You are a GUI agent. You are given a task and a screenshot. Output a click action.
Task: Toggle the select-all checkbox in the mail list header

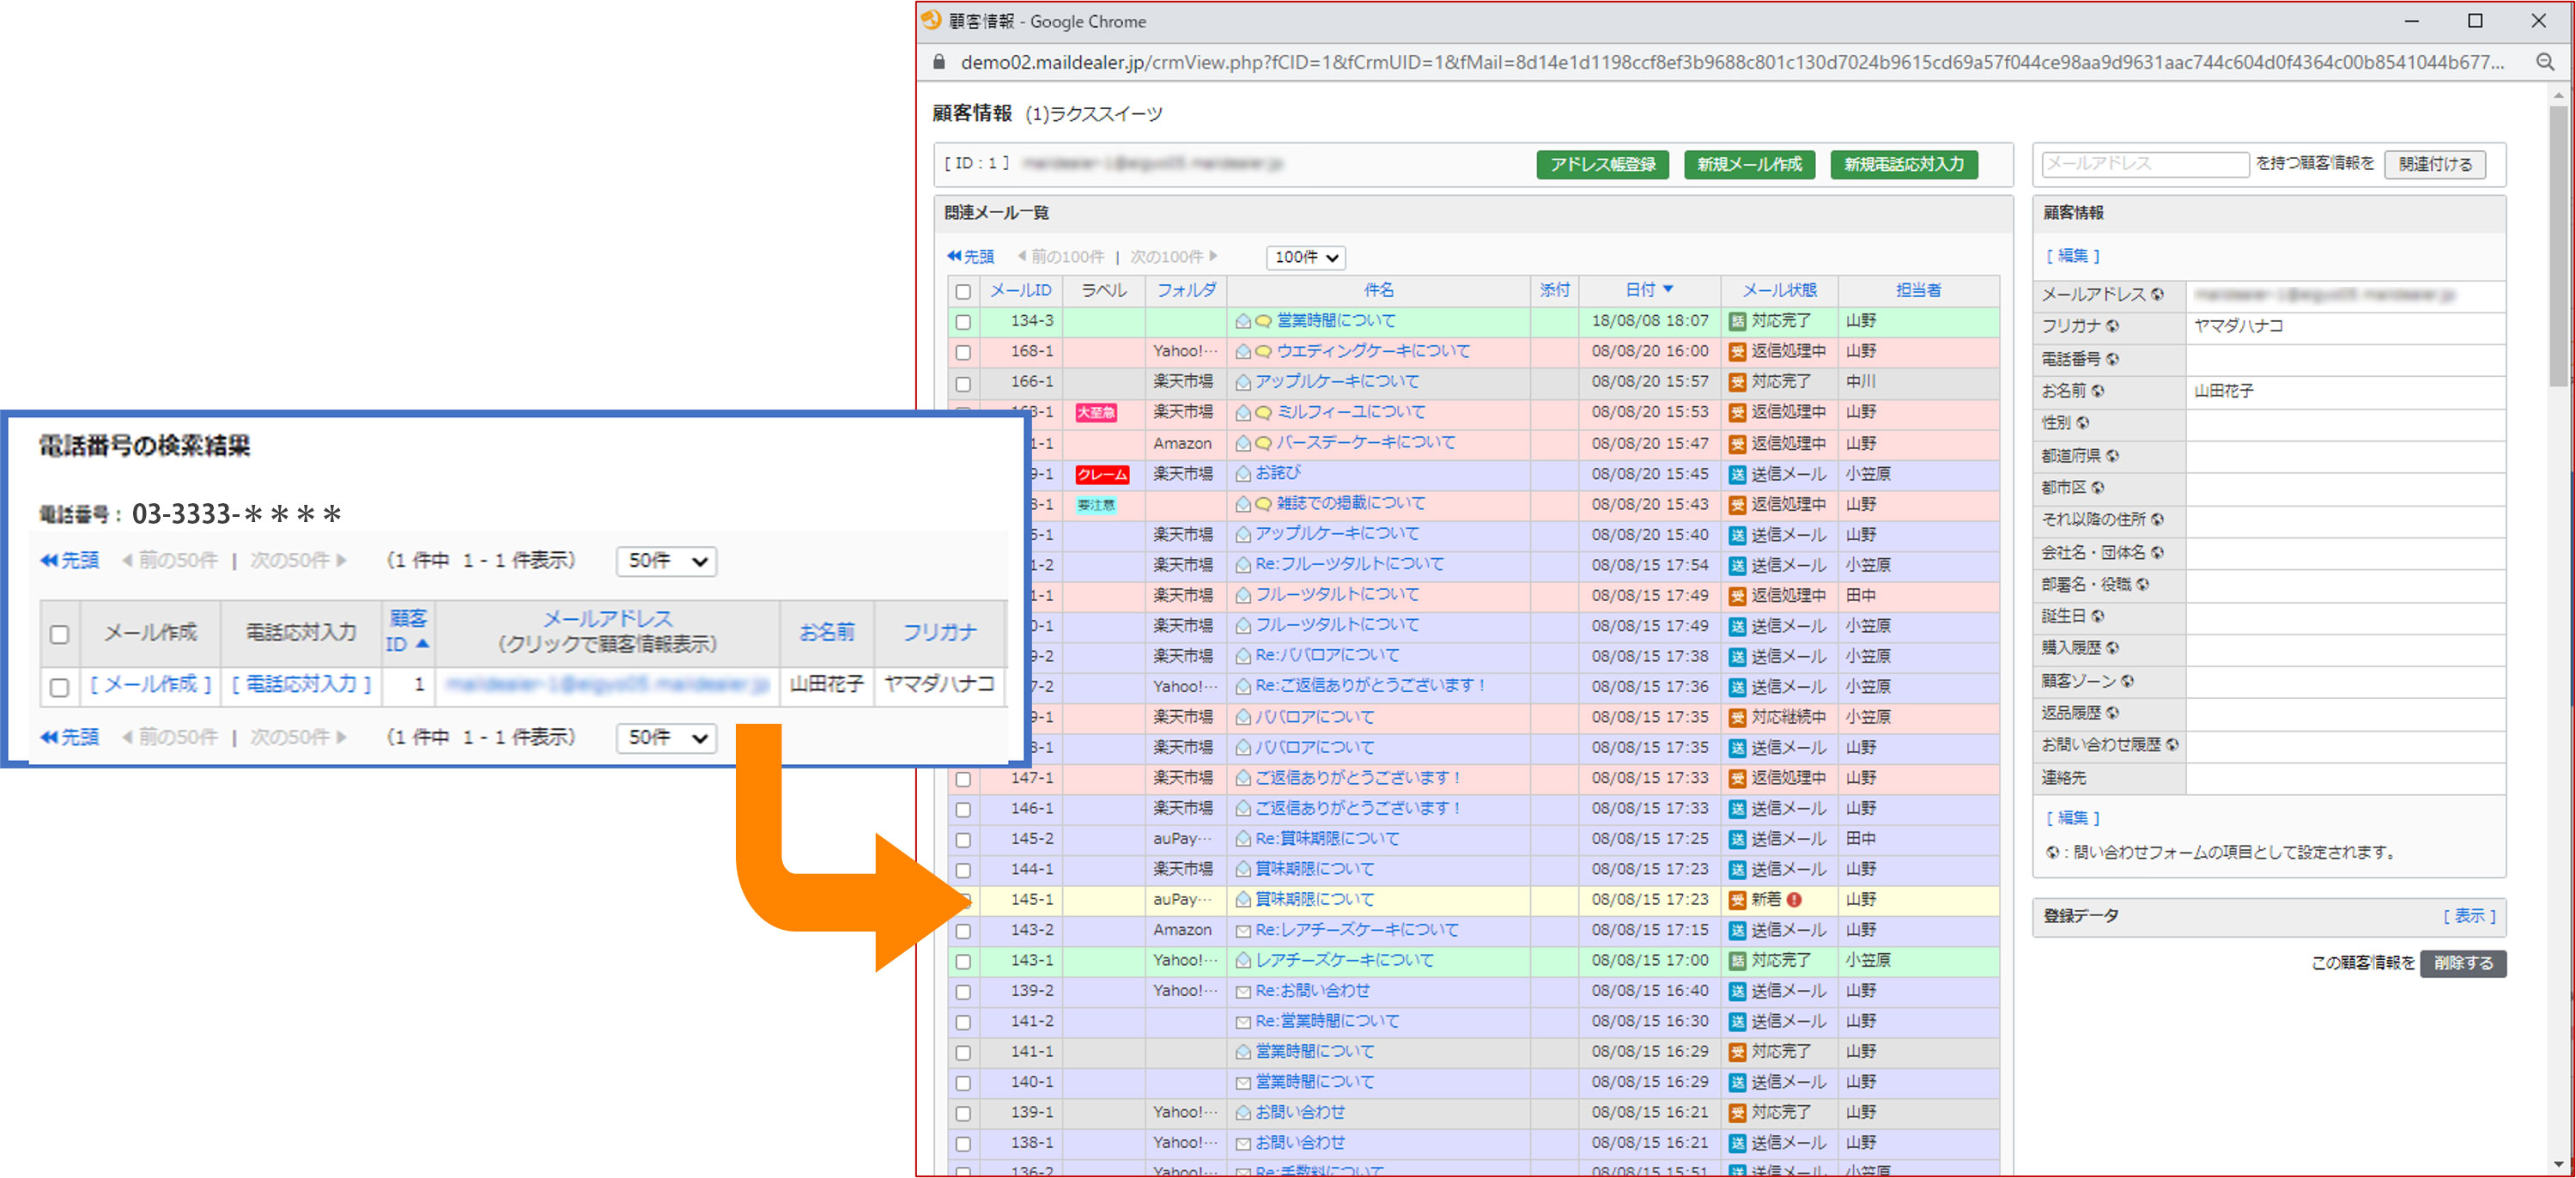[x=963, y=292]
